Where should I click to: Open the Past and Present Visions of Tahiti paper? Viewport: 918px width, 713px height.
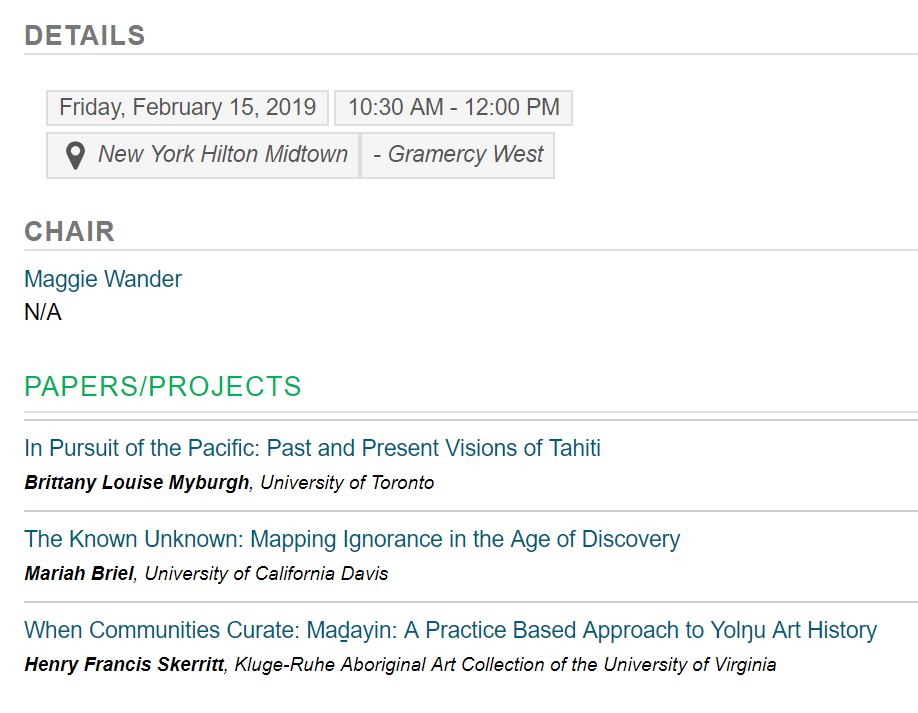[x=312, y=448]
